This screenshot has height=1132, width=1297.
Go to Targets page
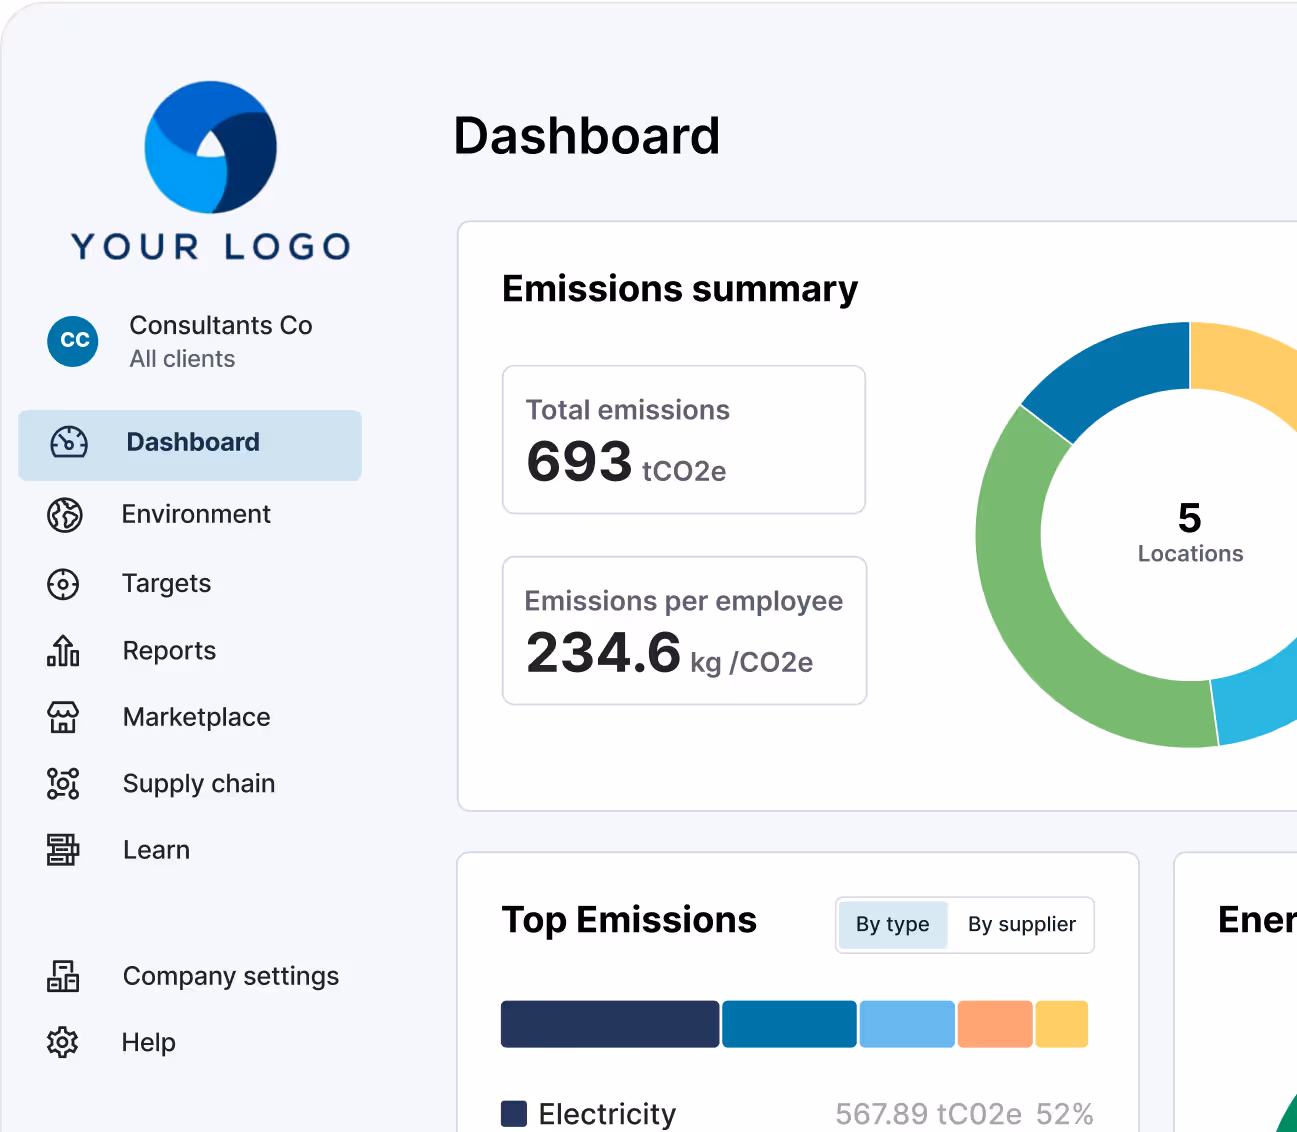click(x=166, y=584)
